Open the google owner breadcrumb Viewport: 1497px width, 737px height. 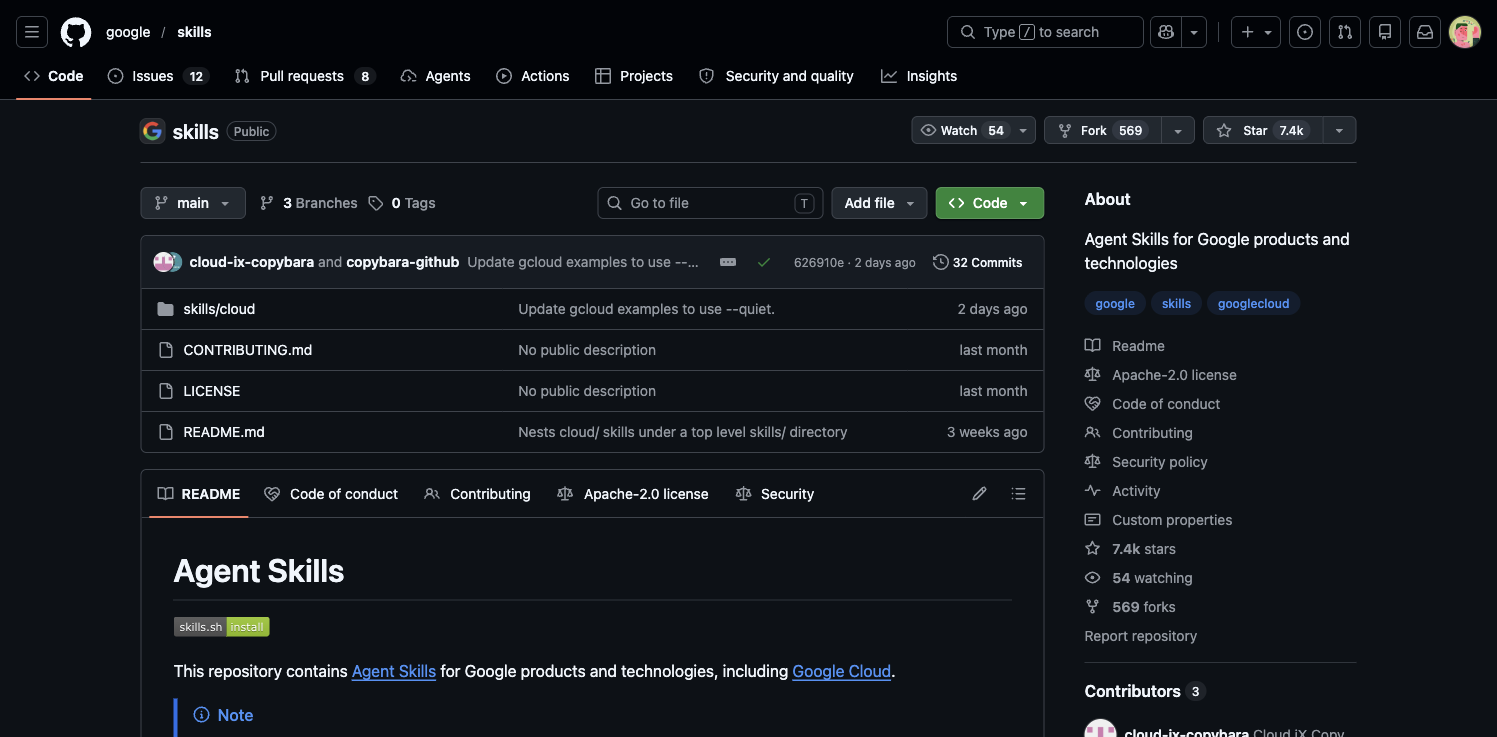pos(128,32)
